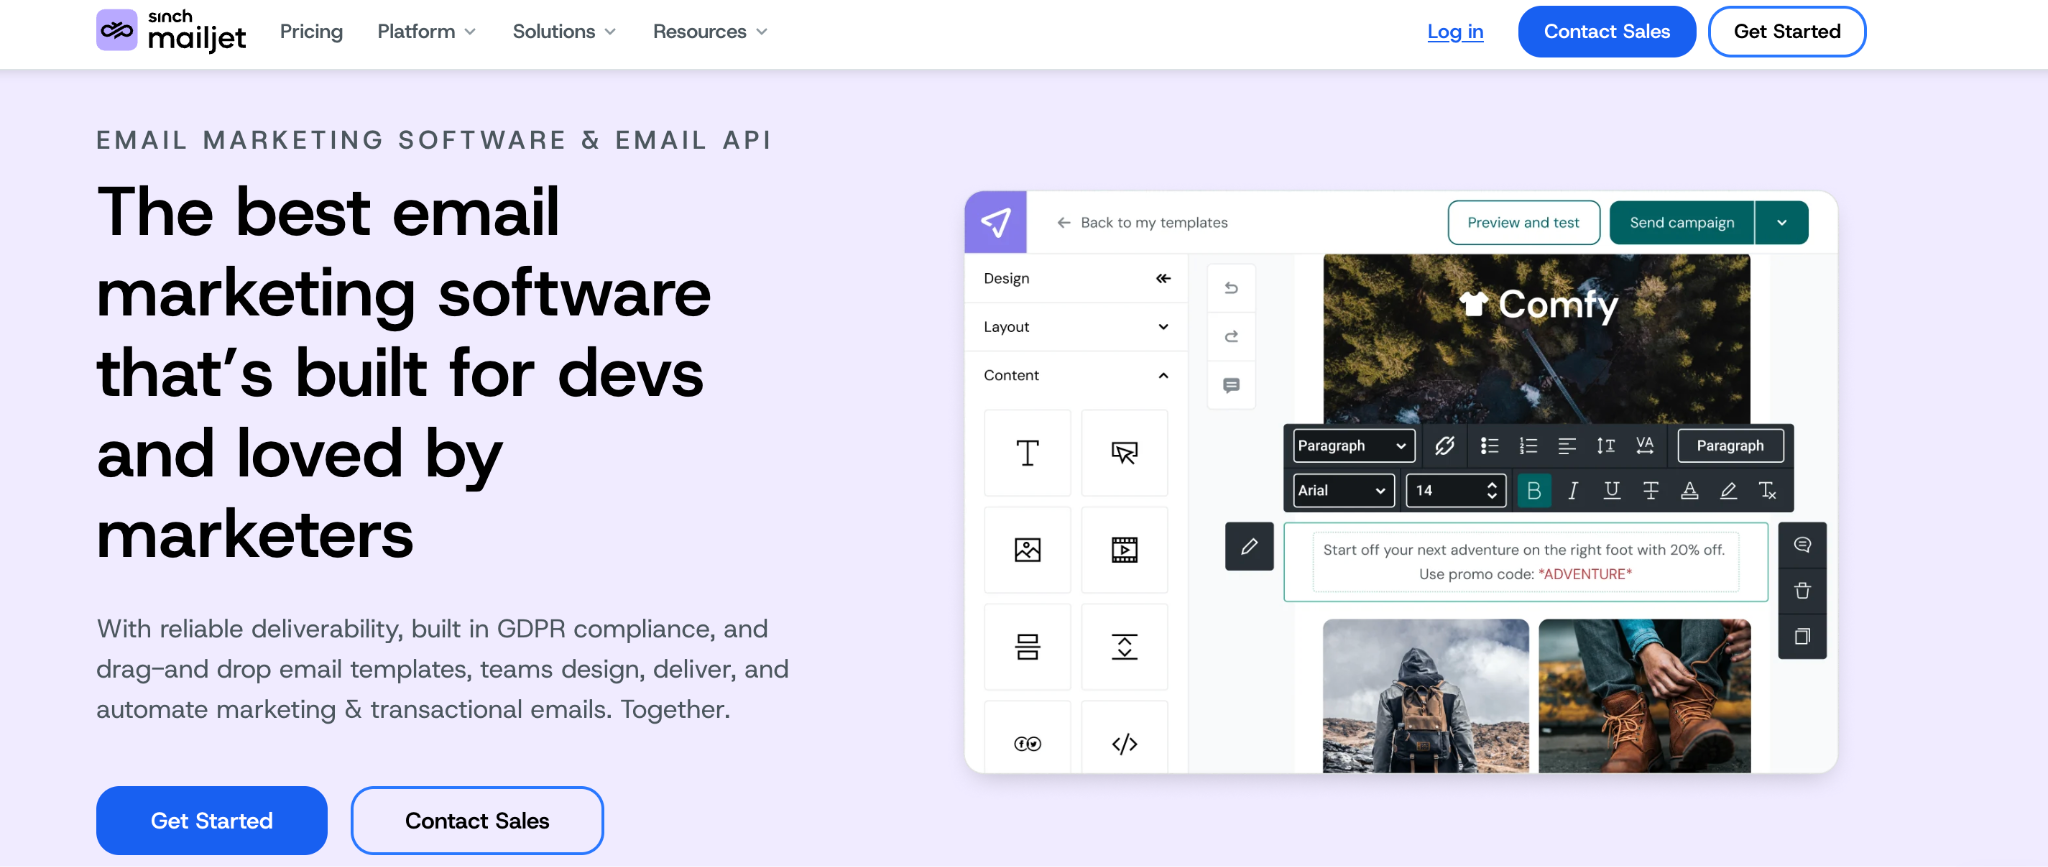The width and height of the screenshot is (2048, 867).
Task: Click the boots lacing image
Action: 1645,696
